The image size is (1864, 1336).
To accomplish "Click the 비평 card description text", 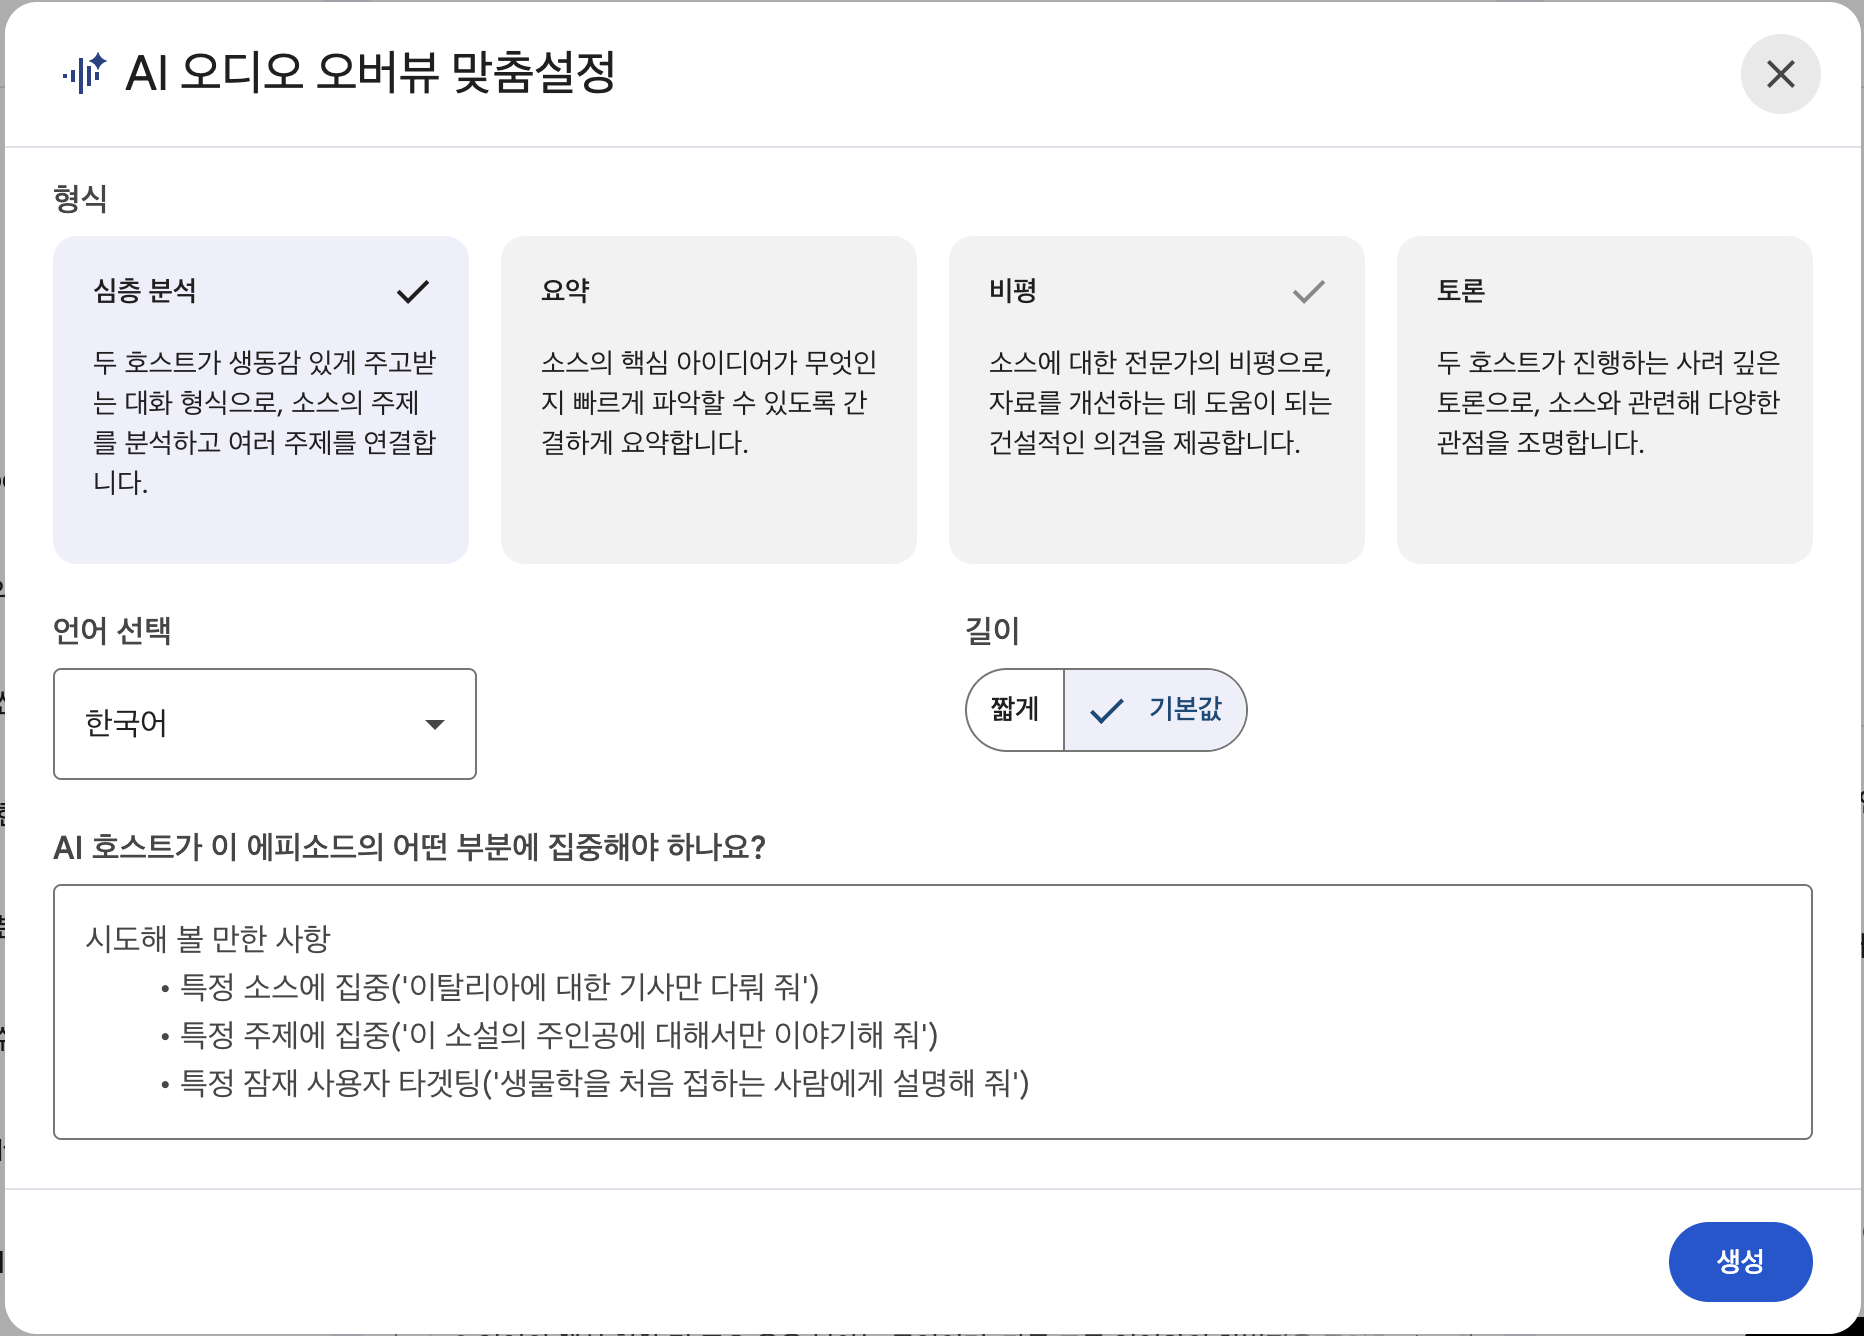I will point(1160,402).
